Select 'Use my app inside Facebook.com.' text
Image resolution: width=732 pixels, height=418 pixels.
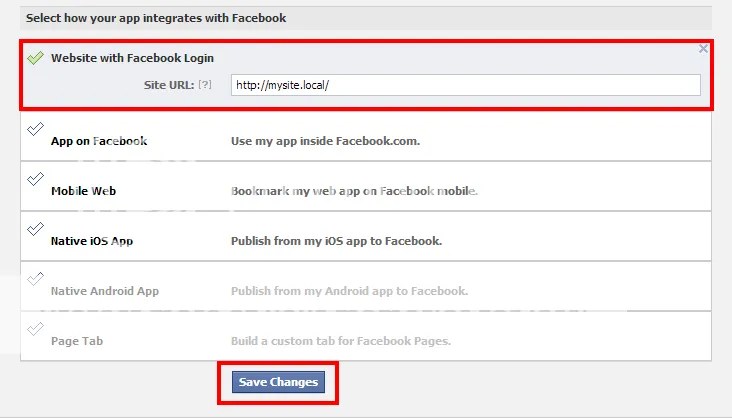pyautogui.click(x=325, y=141)
